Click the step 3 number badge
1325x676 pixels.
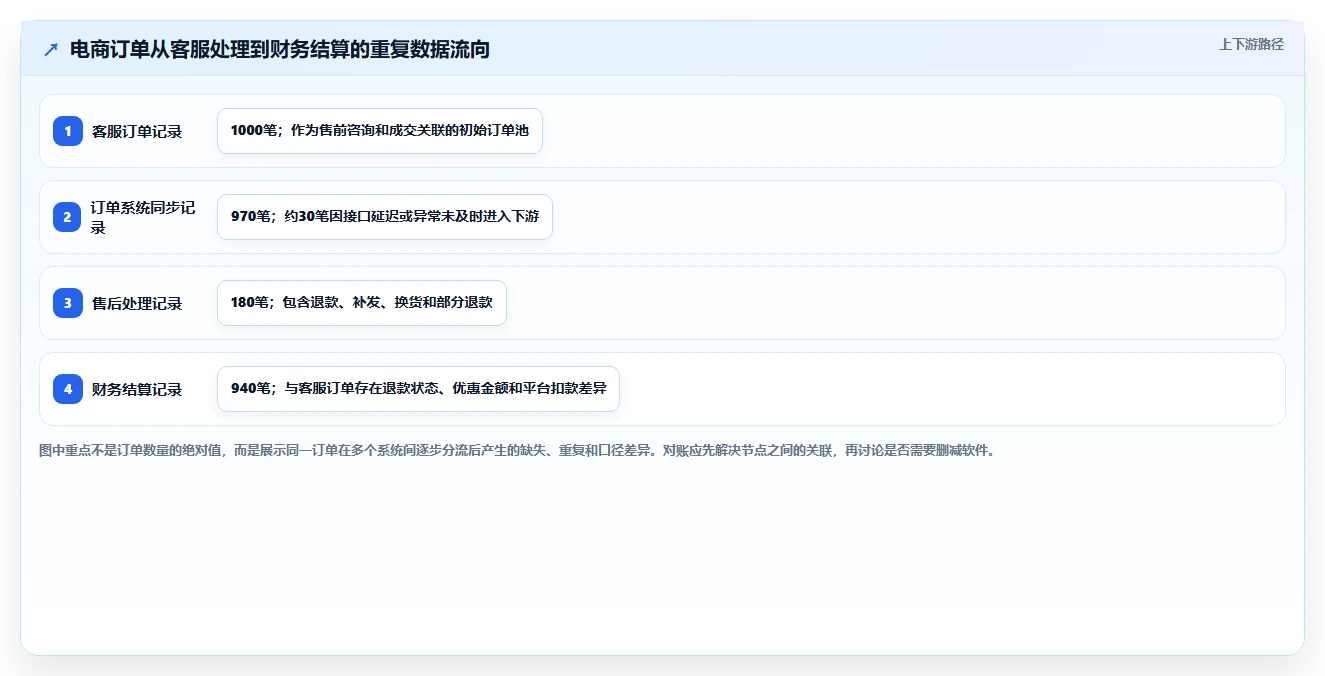[x=68, y=303]
